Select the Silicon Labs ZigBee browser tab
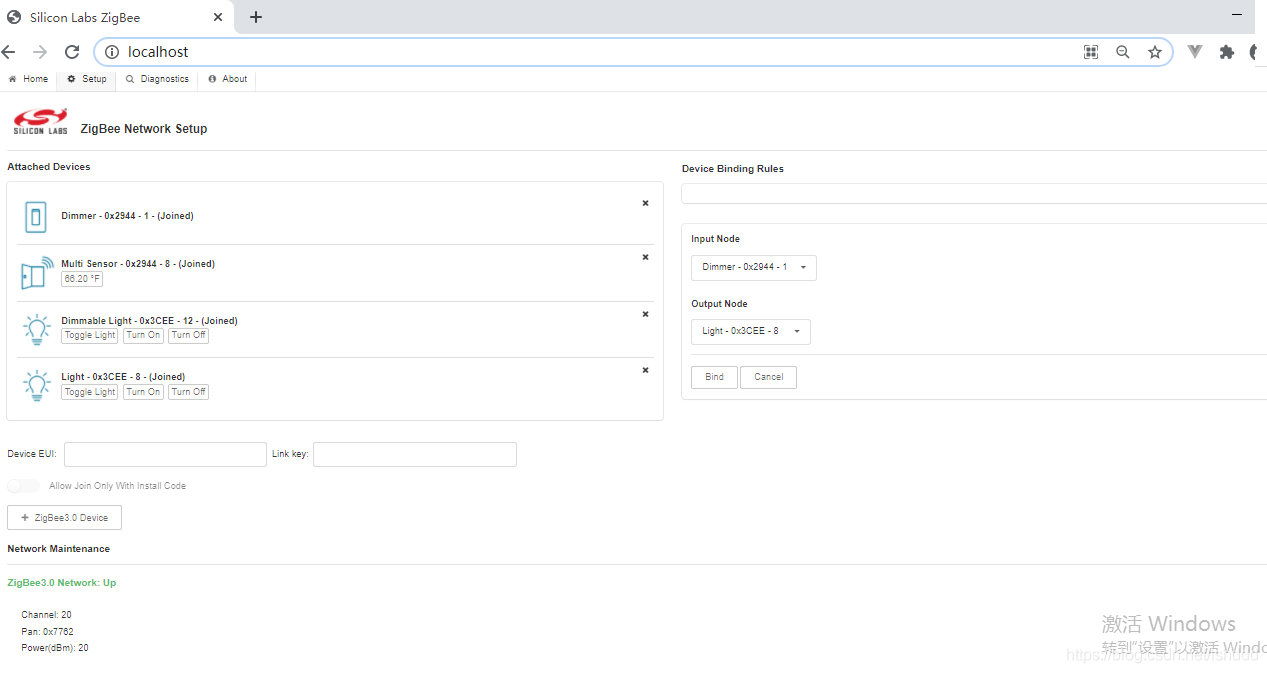 click(117, 17)
